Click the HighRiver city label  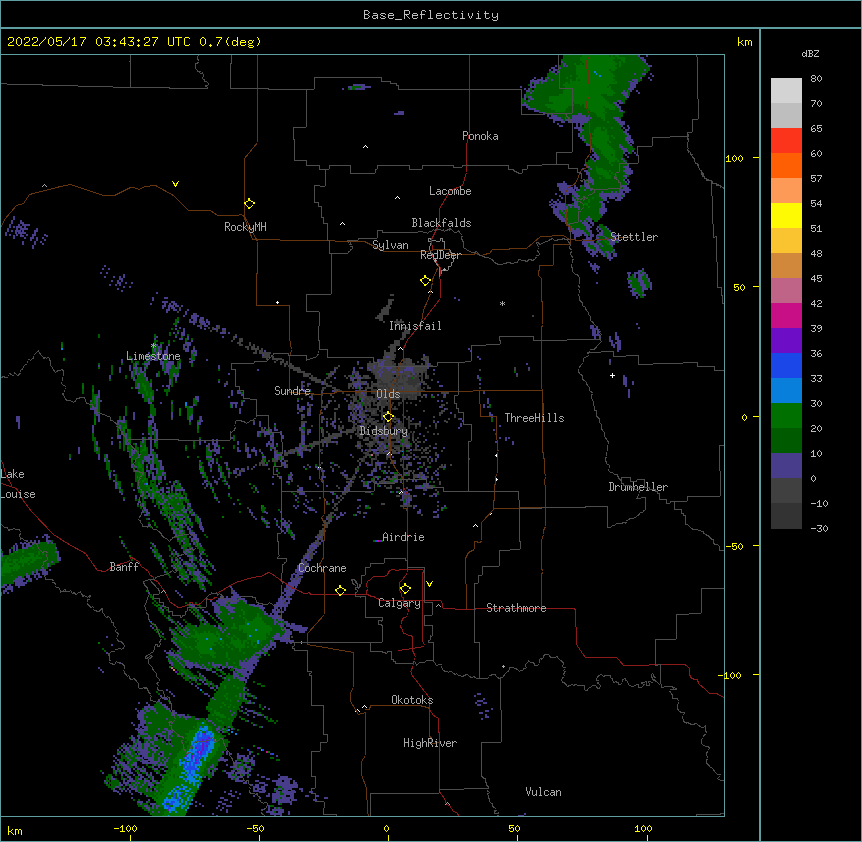tap(430, 743)
